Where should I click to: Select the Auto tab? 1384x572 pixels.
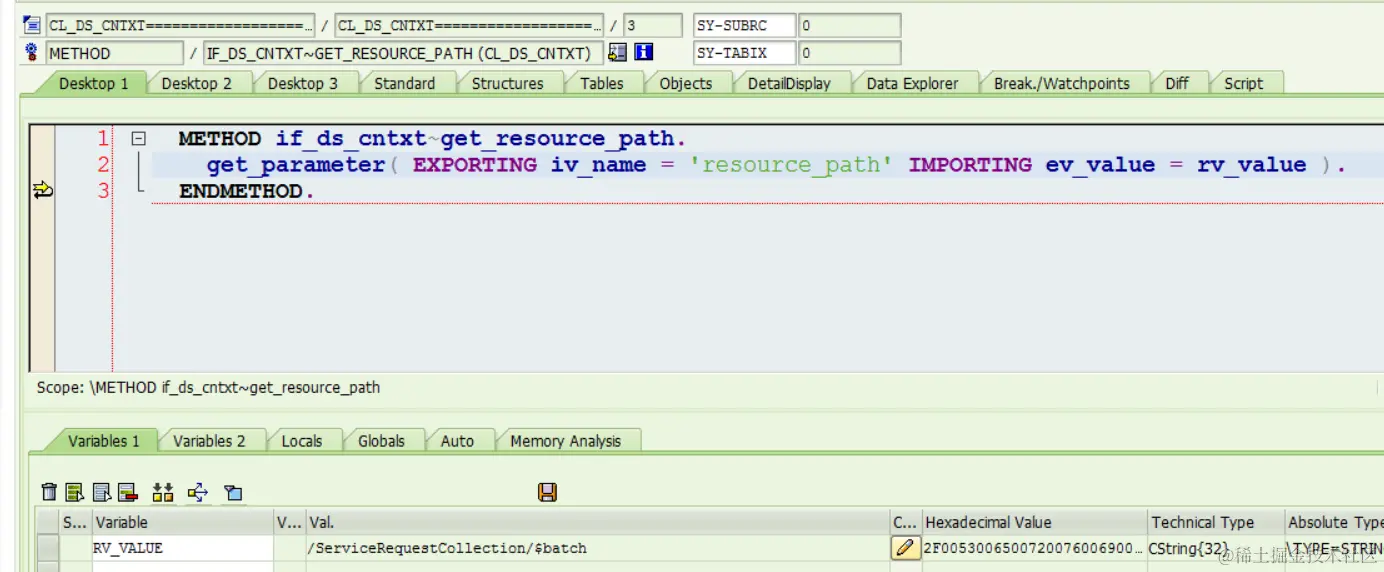click(x=457, y=440)
